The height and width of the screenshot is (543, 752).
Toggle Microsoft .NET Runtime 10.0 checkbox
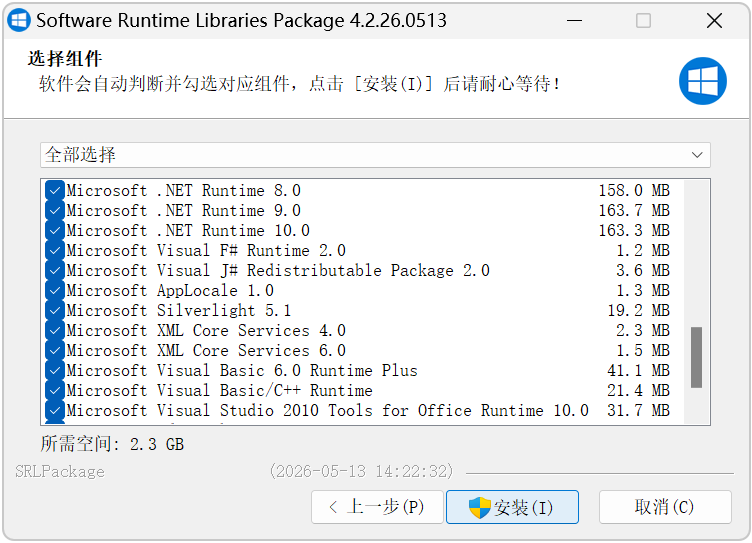click(55, 231)
